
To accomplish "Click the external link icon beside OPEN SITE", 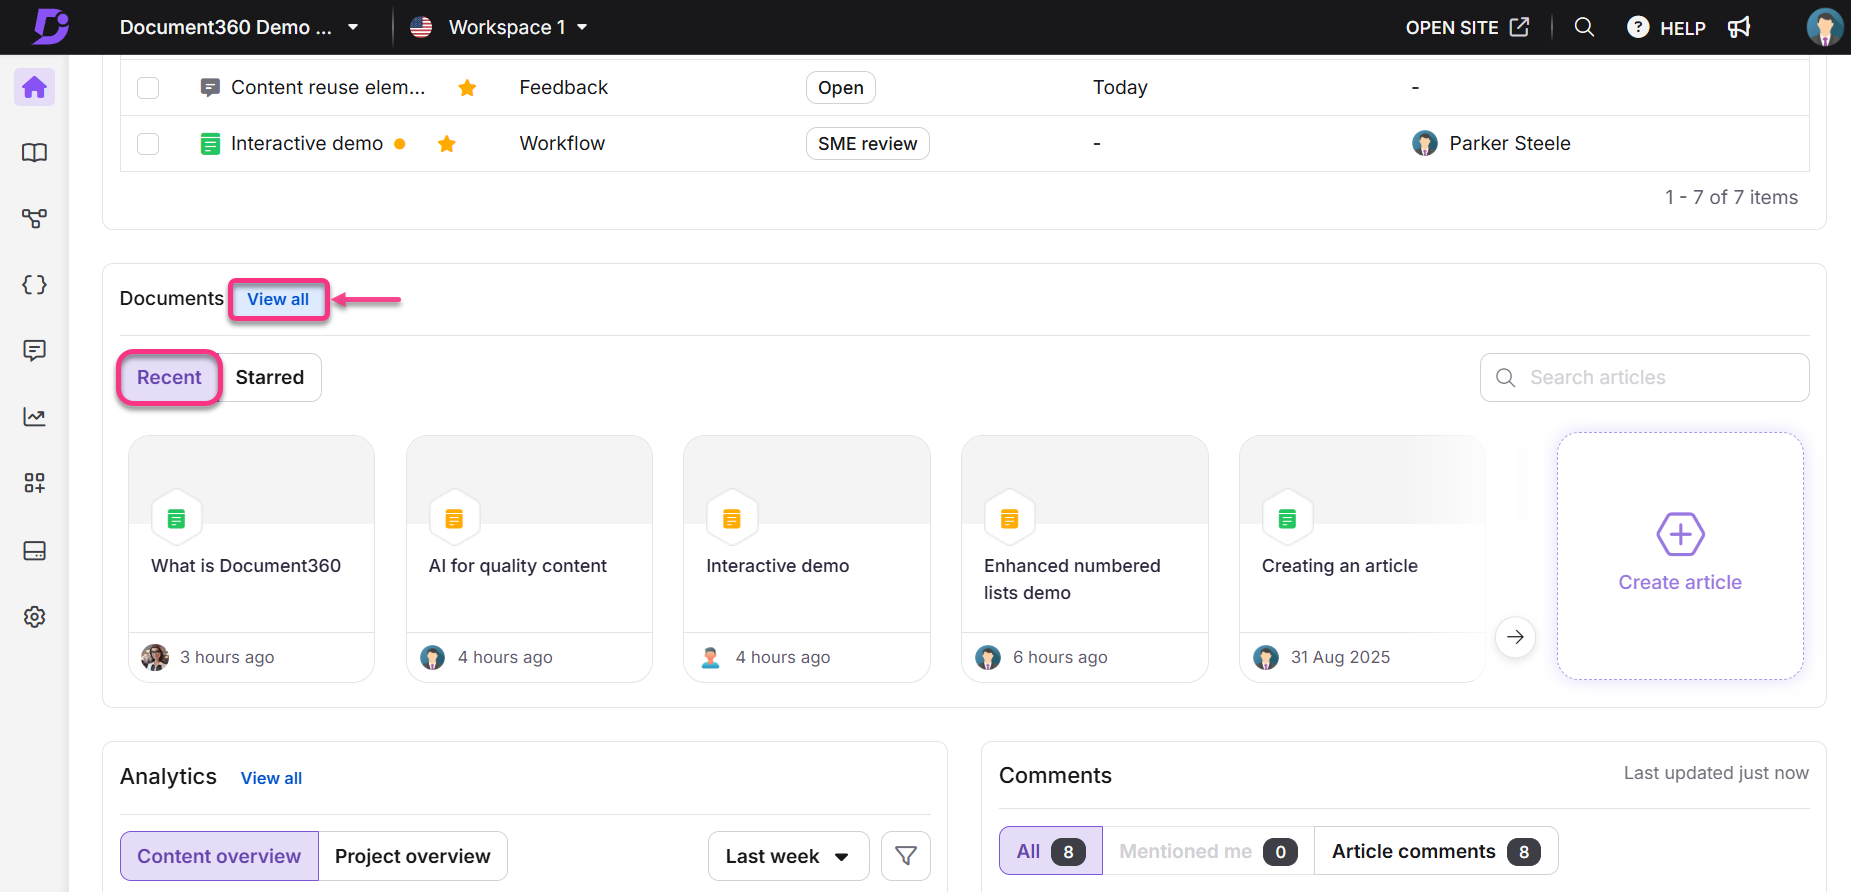I will pos(1520,27).
